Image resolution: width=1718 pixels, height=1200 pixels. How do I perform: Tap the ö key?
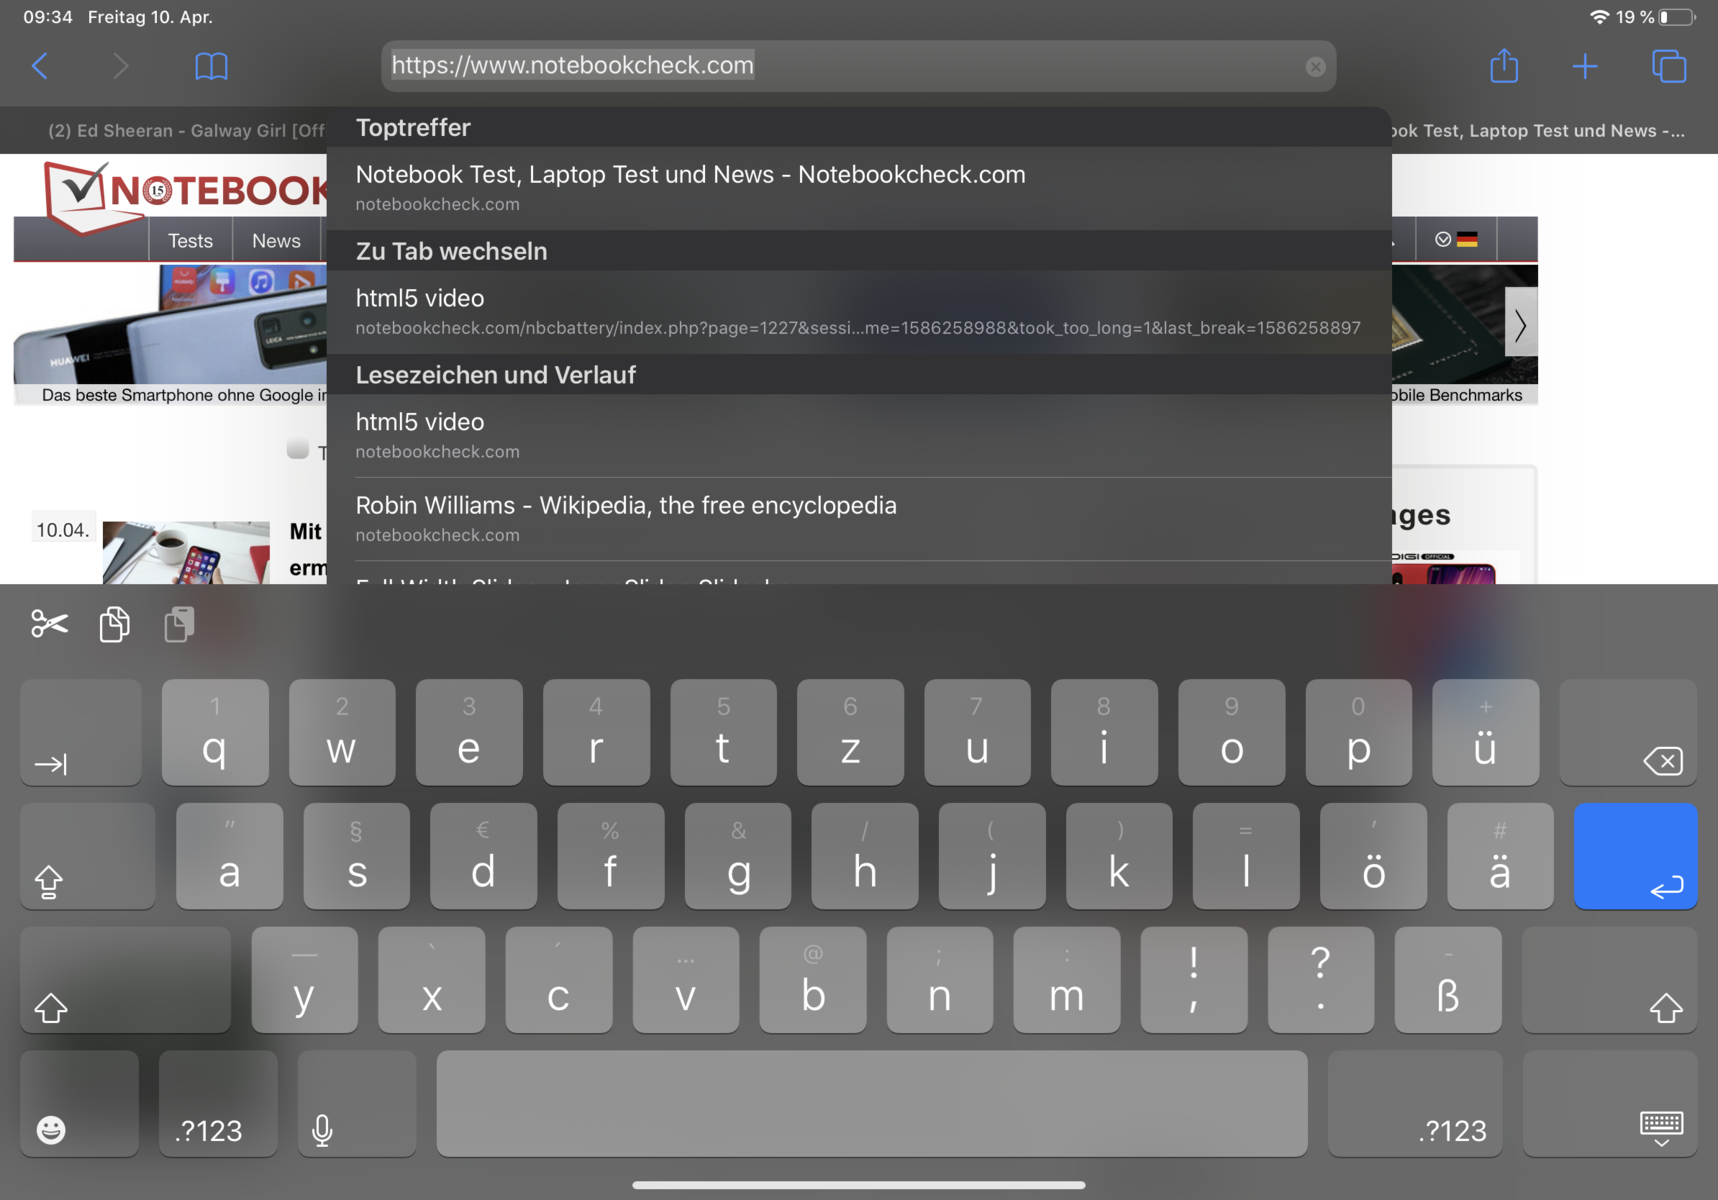coord(1373,856)
